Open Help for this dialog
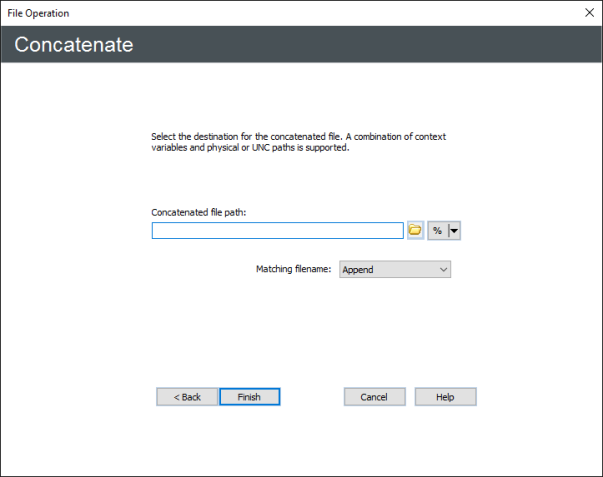This screenshot has height=477, width=603. 445,397
